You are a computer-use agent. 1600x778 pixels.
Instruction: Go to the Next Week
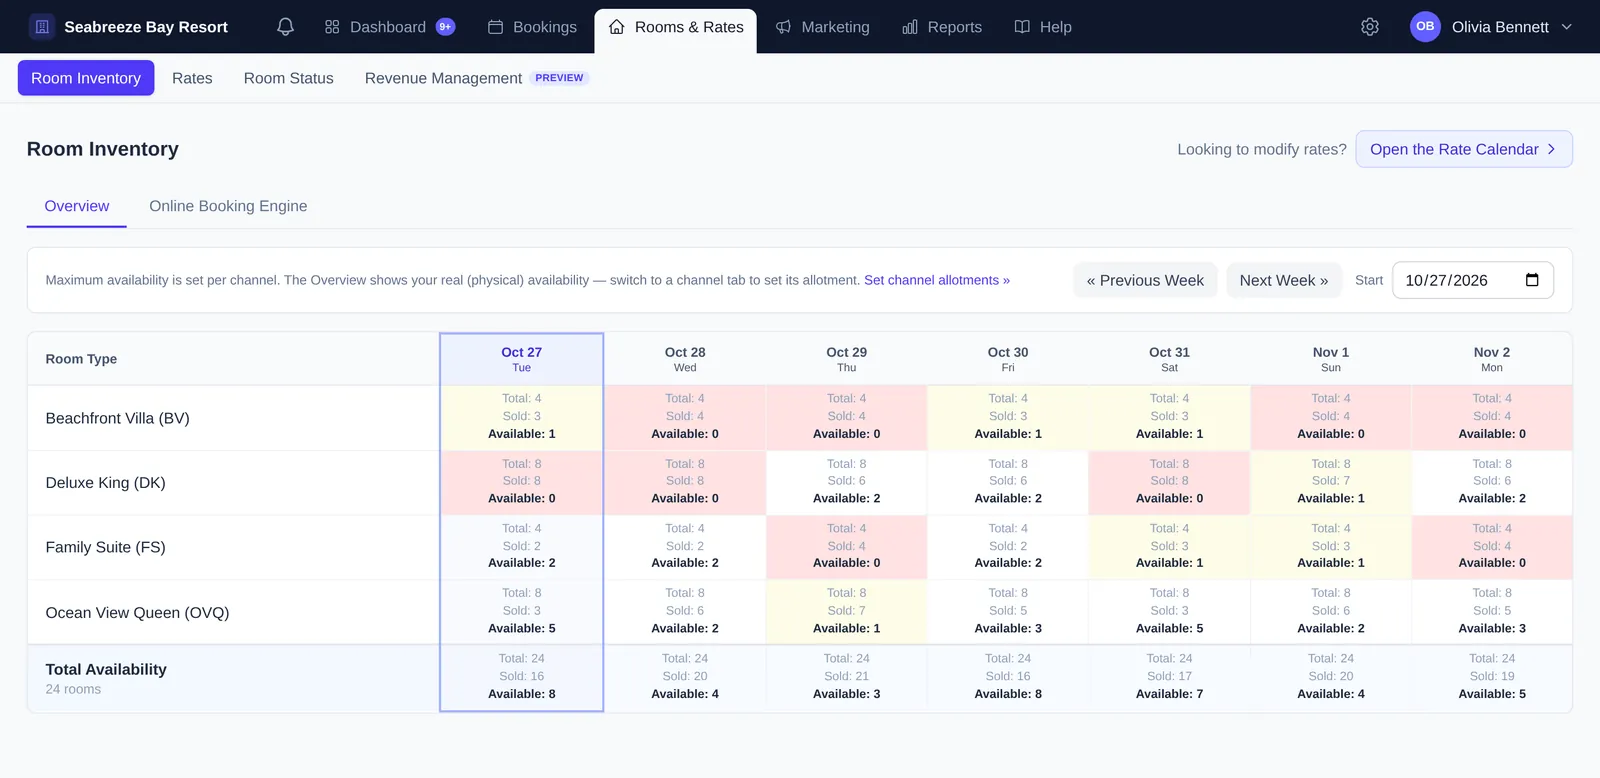pos(1284,280)
